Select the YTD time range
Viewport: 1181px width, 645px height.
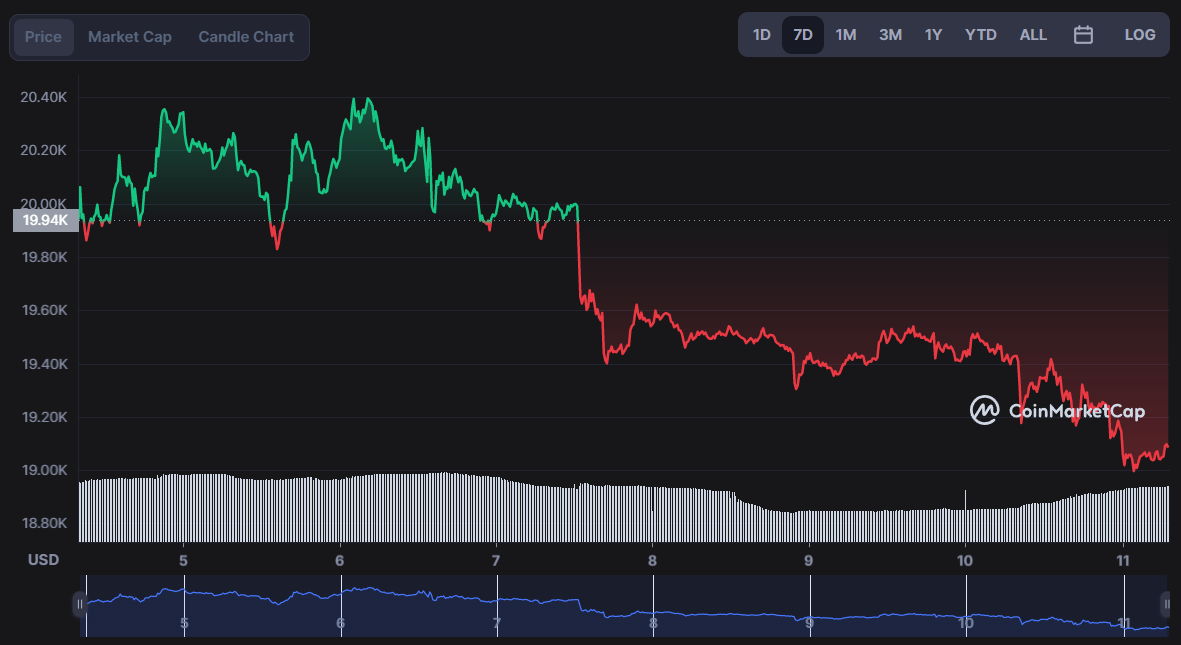coord(981,35)
